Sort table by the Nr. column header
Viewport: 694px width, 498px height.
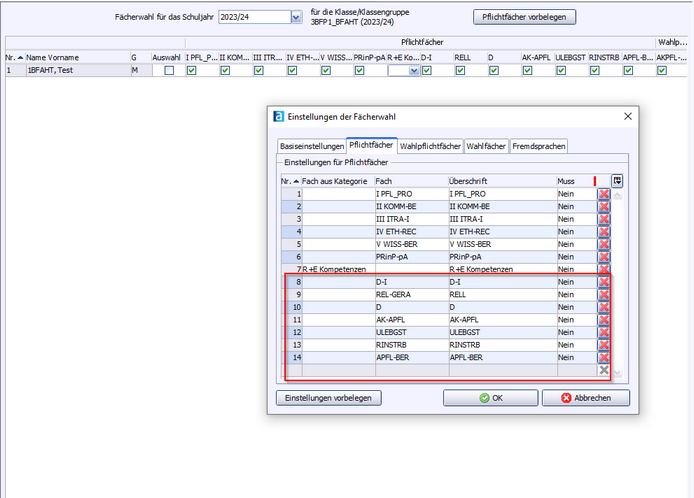point(12,58)
